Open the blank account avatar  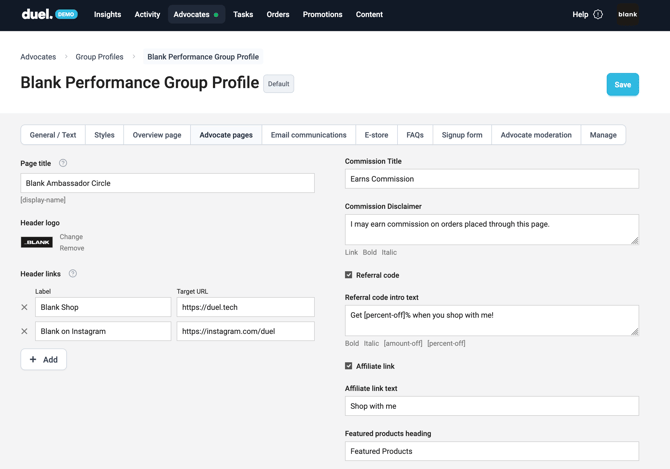(628, 15)
